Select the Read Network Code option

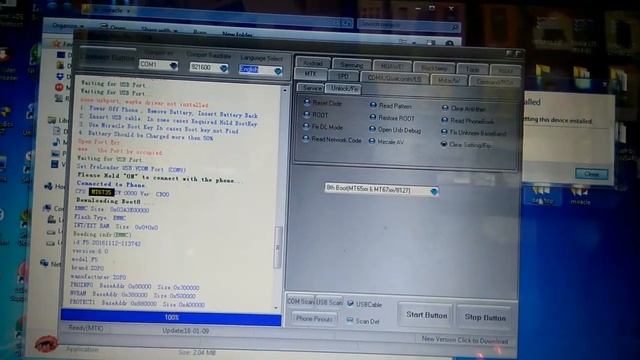pyautogui.click(x=332, y=140)
